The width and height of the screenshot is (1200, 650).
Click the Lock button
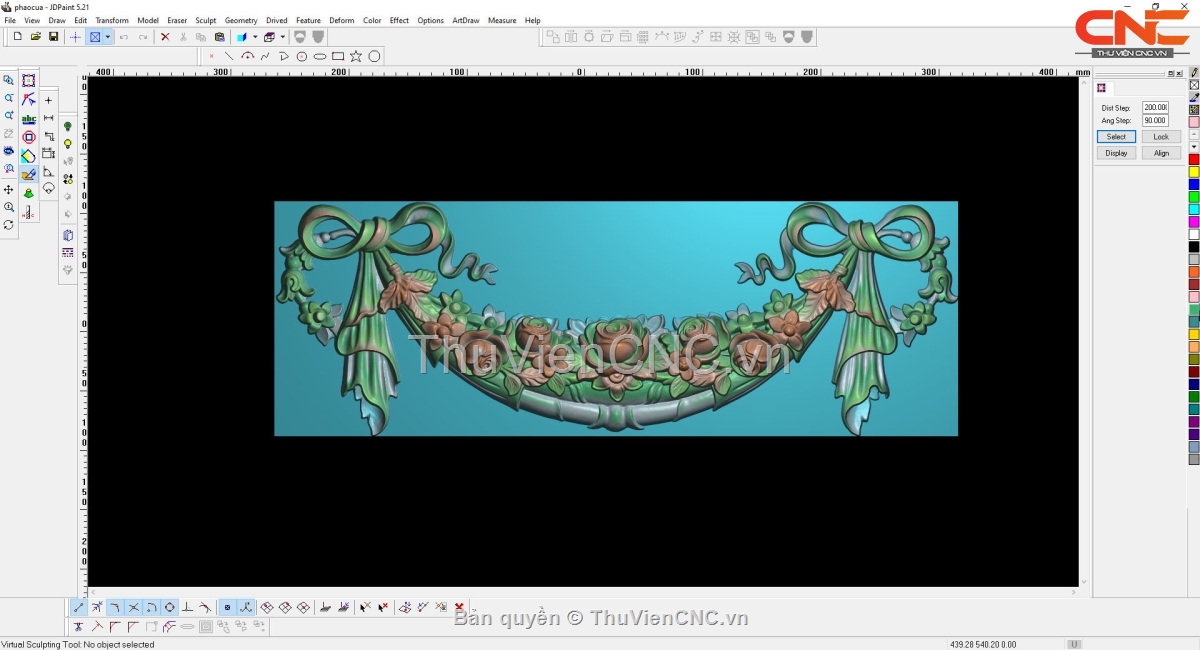[1161, 137]
